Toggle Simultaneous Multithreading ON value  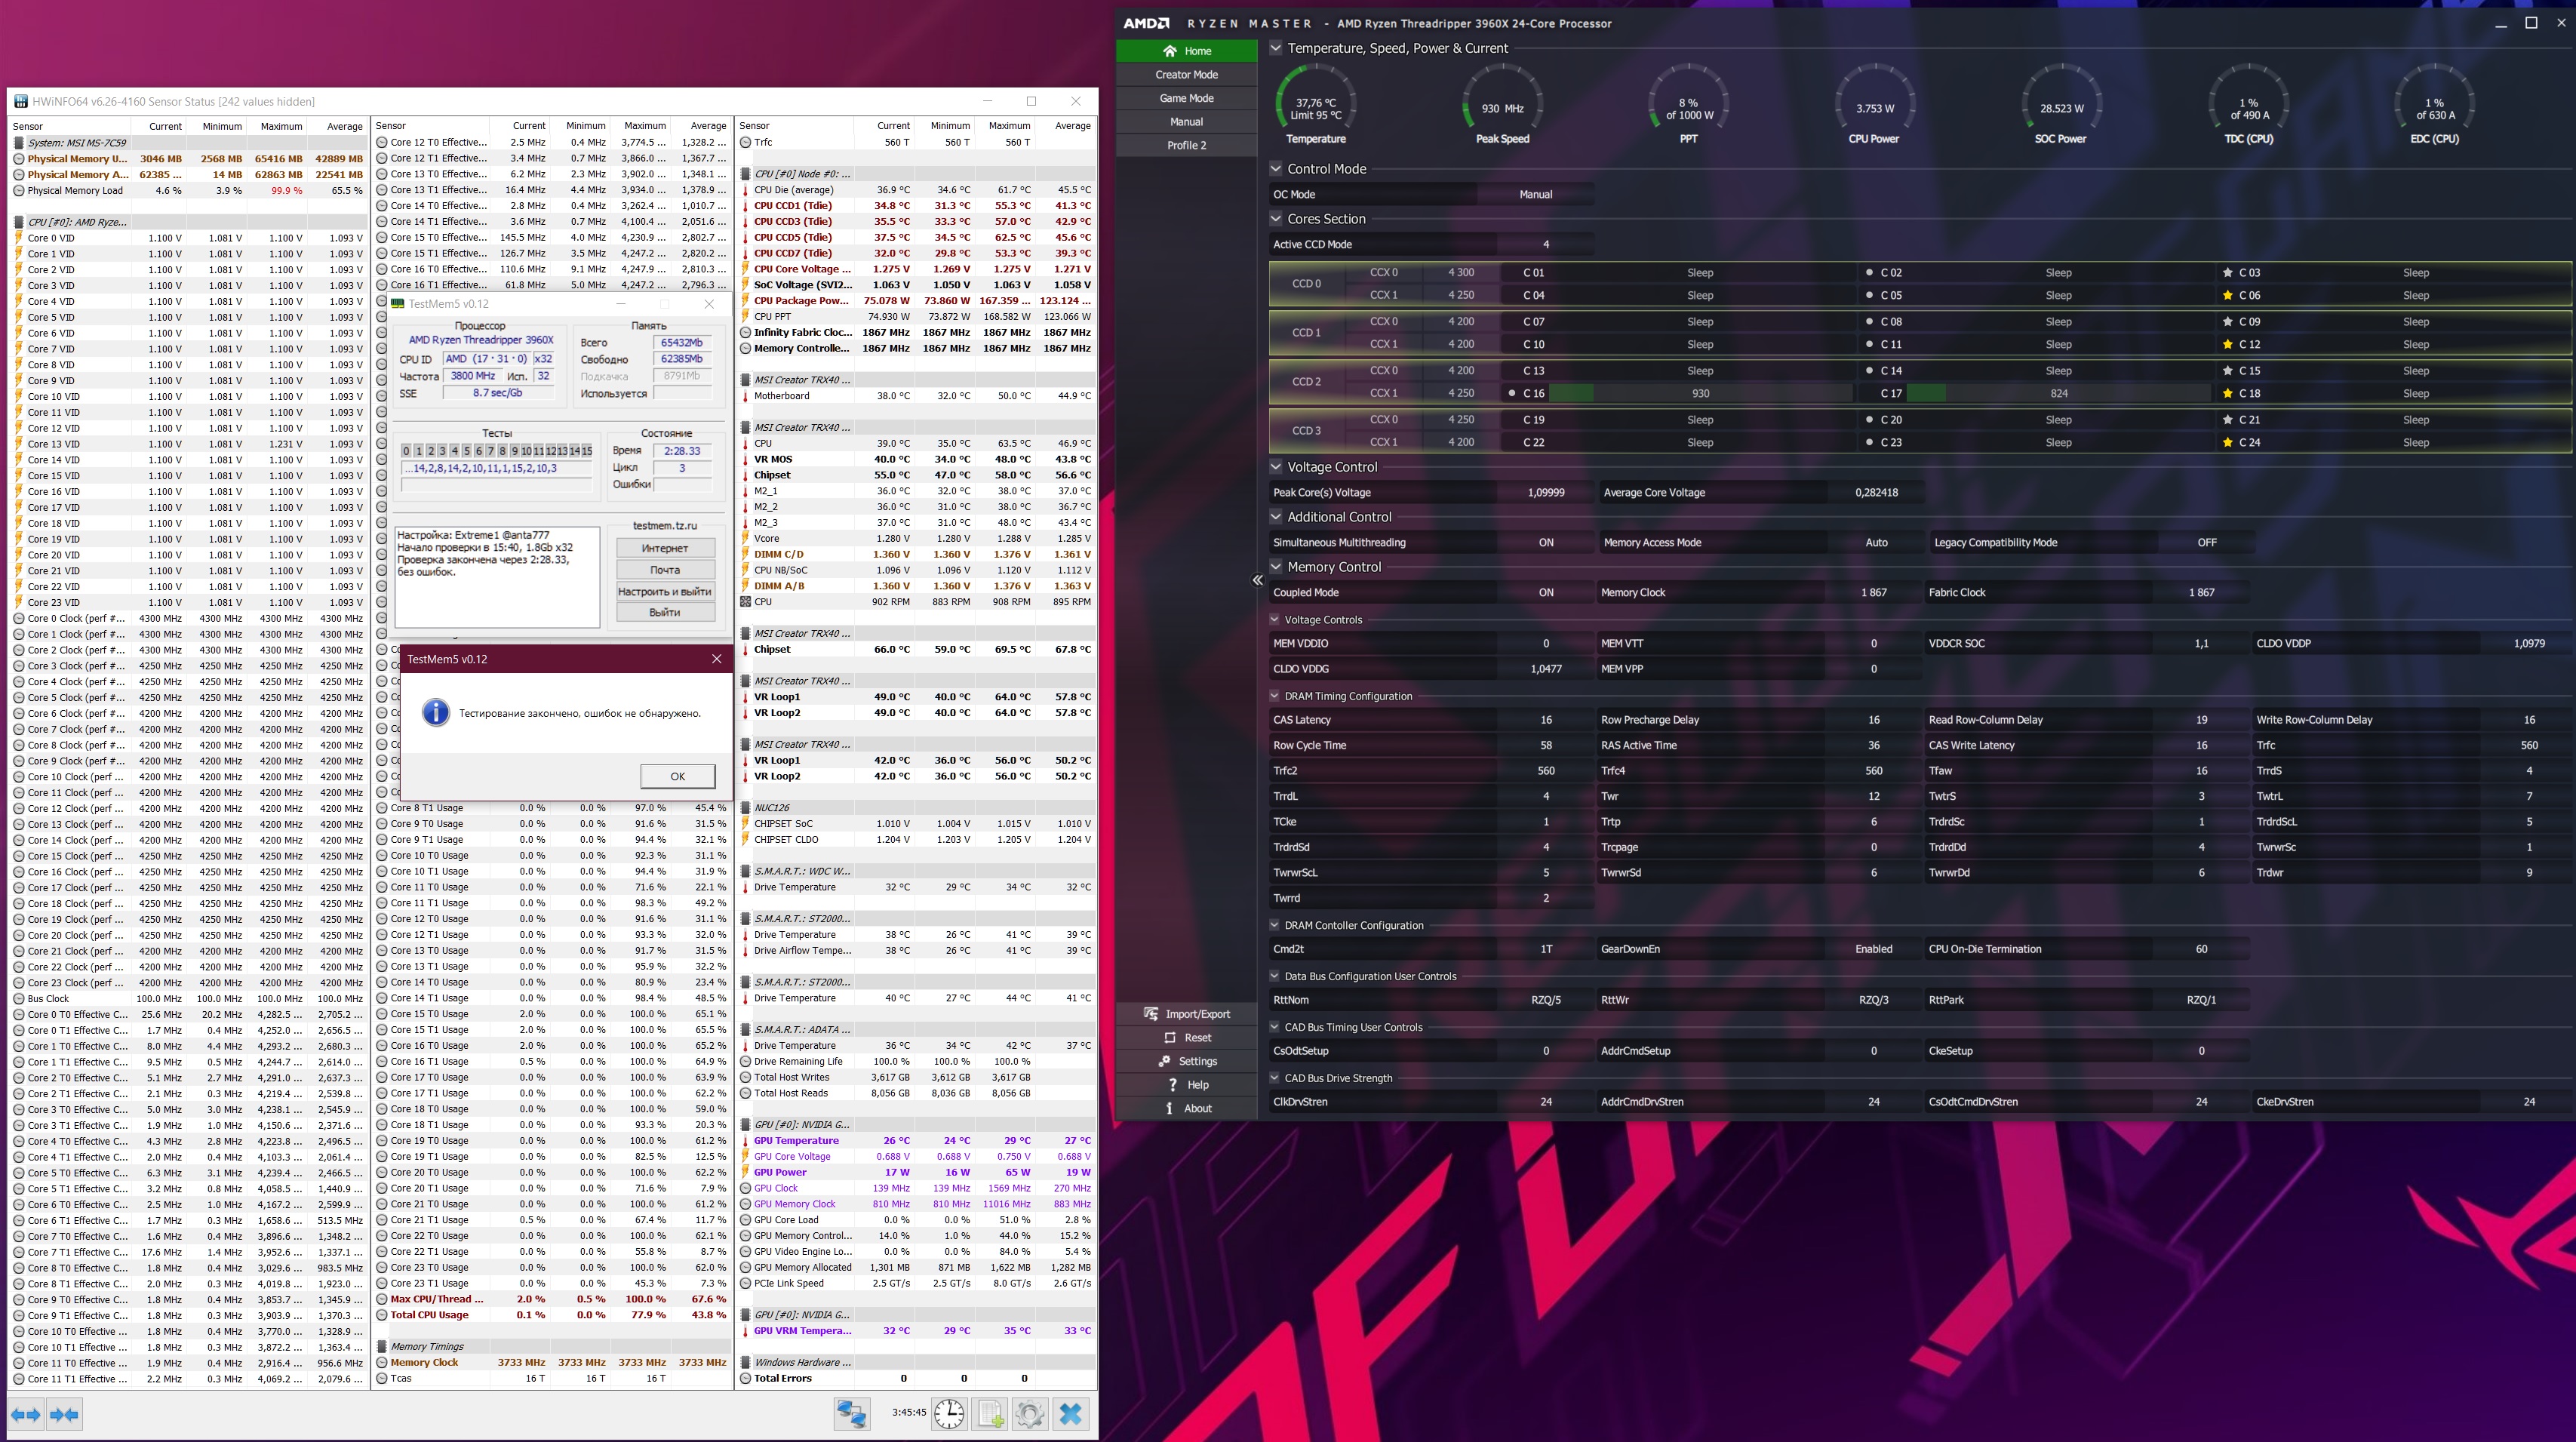pos(1546,543)
